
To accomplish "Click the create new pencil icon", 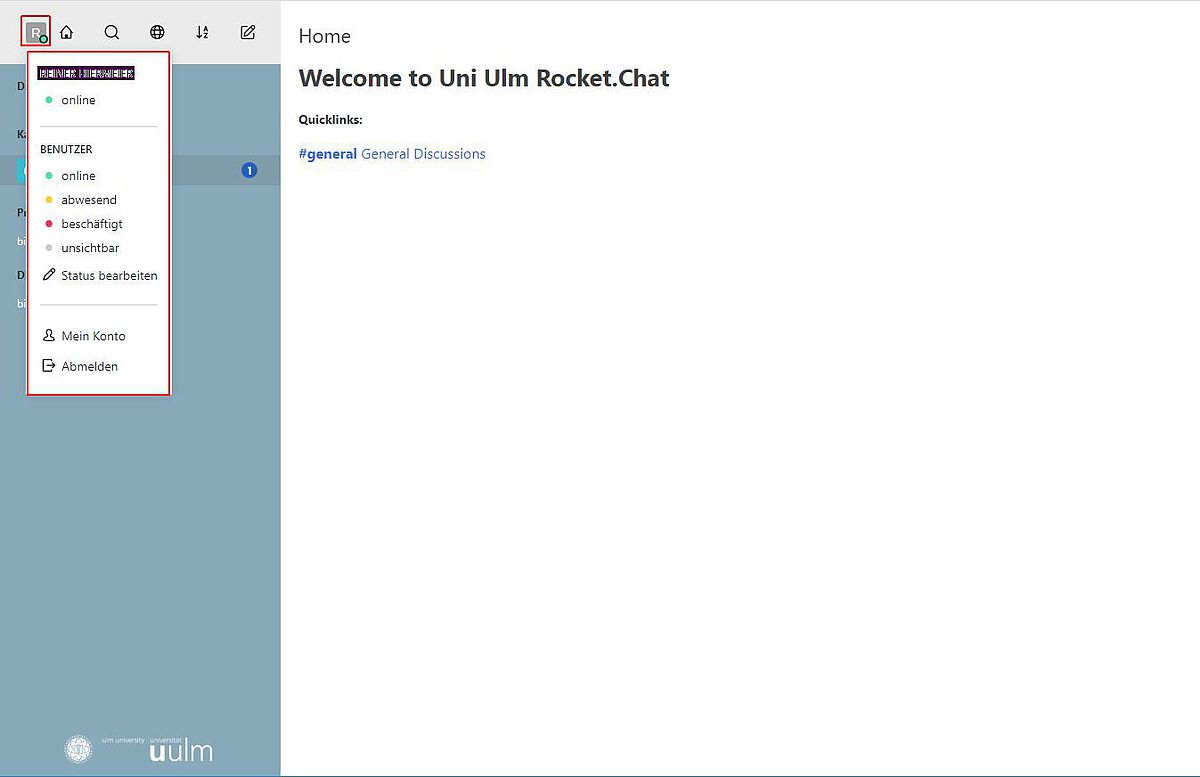I will pyautogui.click(x=248, y=32).
